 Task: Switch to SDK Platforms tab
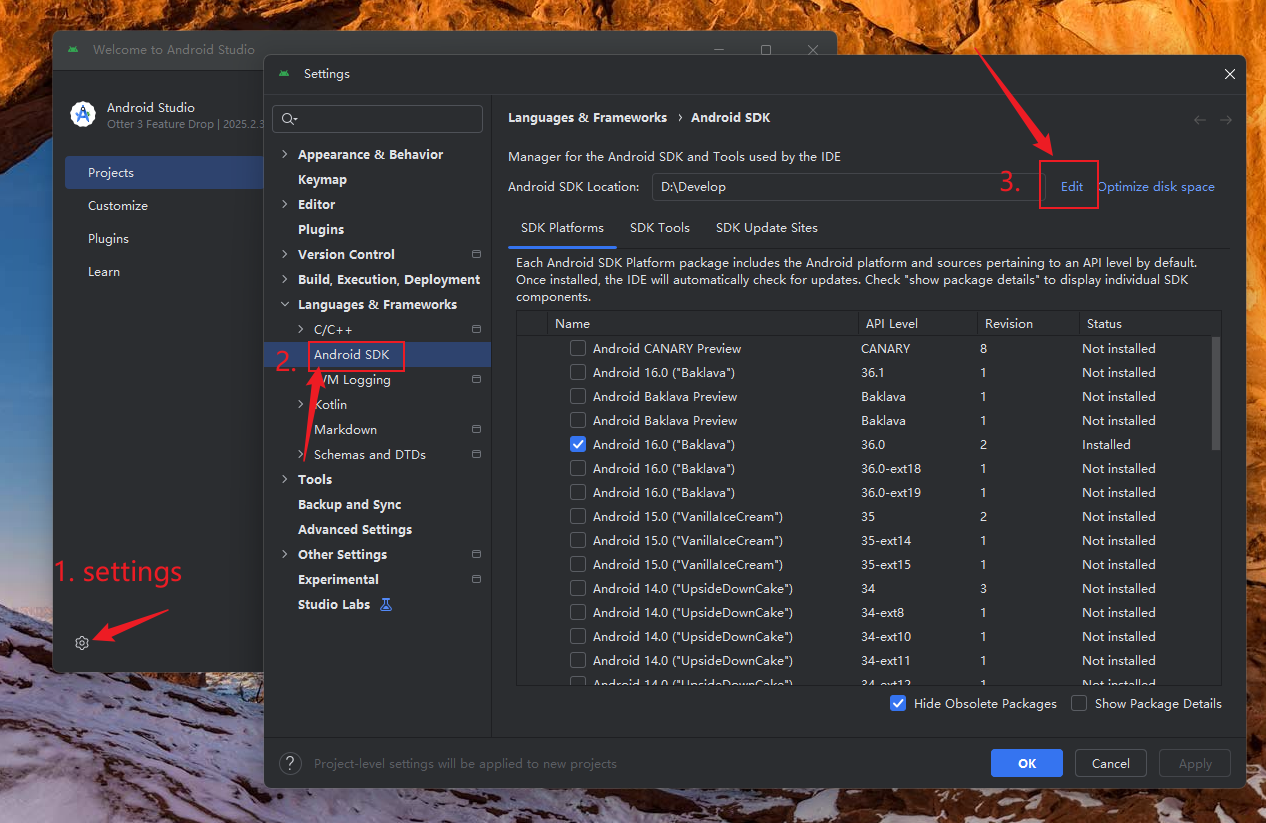tap(562, 228)
